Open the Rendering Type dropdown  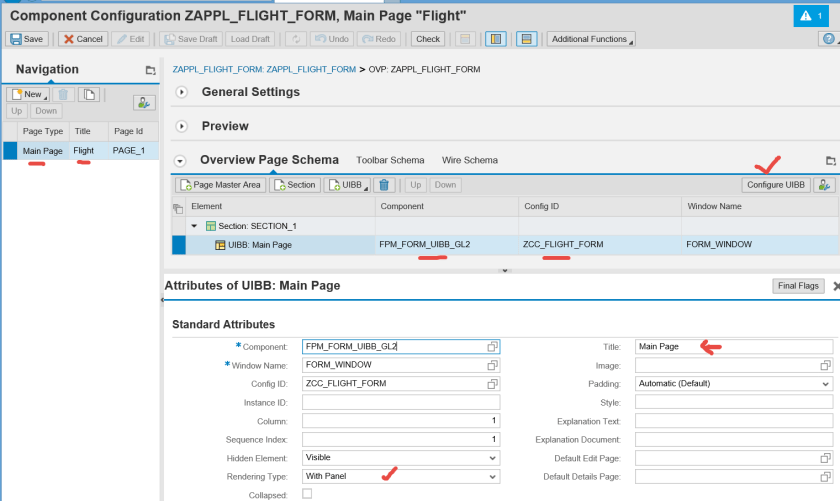[491, 477]
